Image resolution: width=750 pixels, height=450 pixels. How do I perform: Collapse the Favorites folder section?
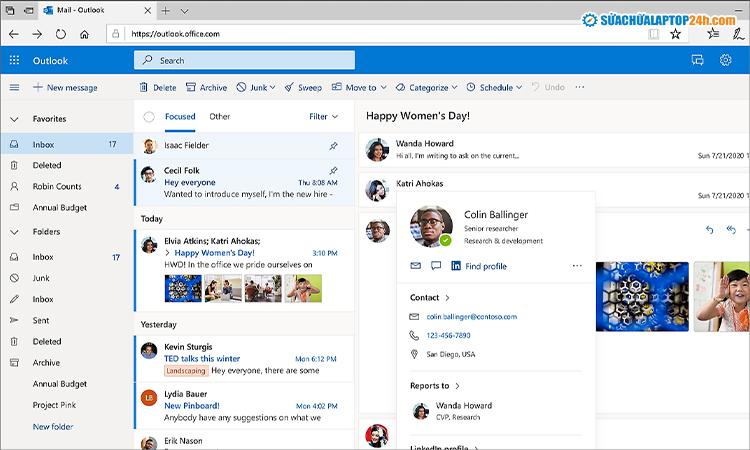(14, 119)
